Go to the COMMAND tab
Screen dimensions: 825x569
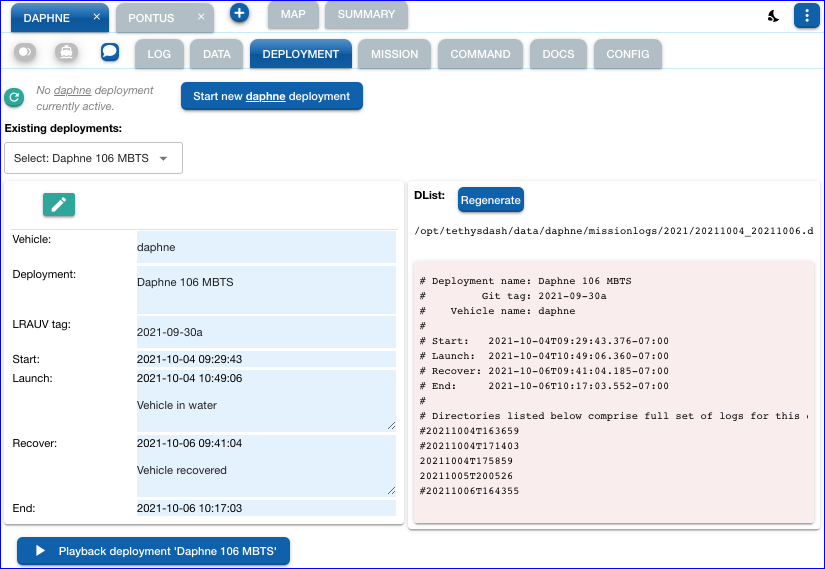pyautogui.click(x=480, y=54)
